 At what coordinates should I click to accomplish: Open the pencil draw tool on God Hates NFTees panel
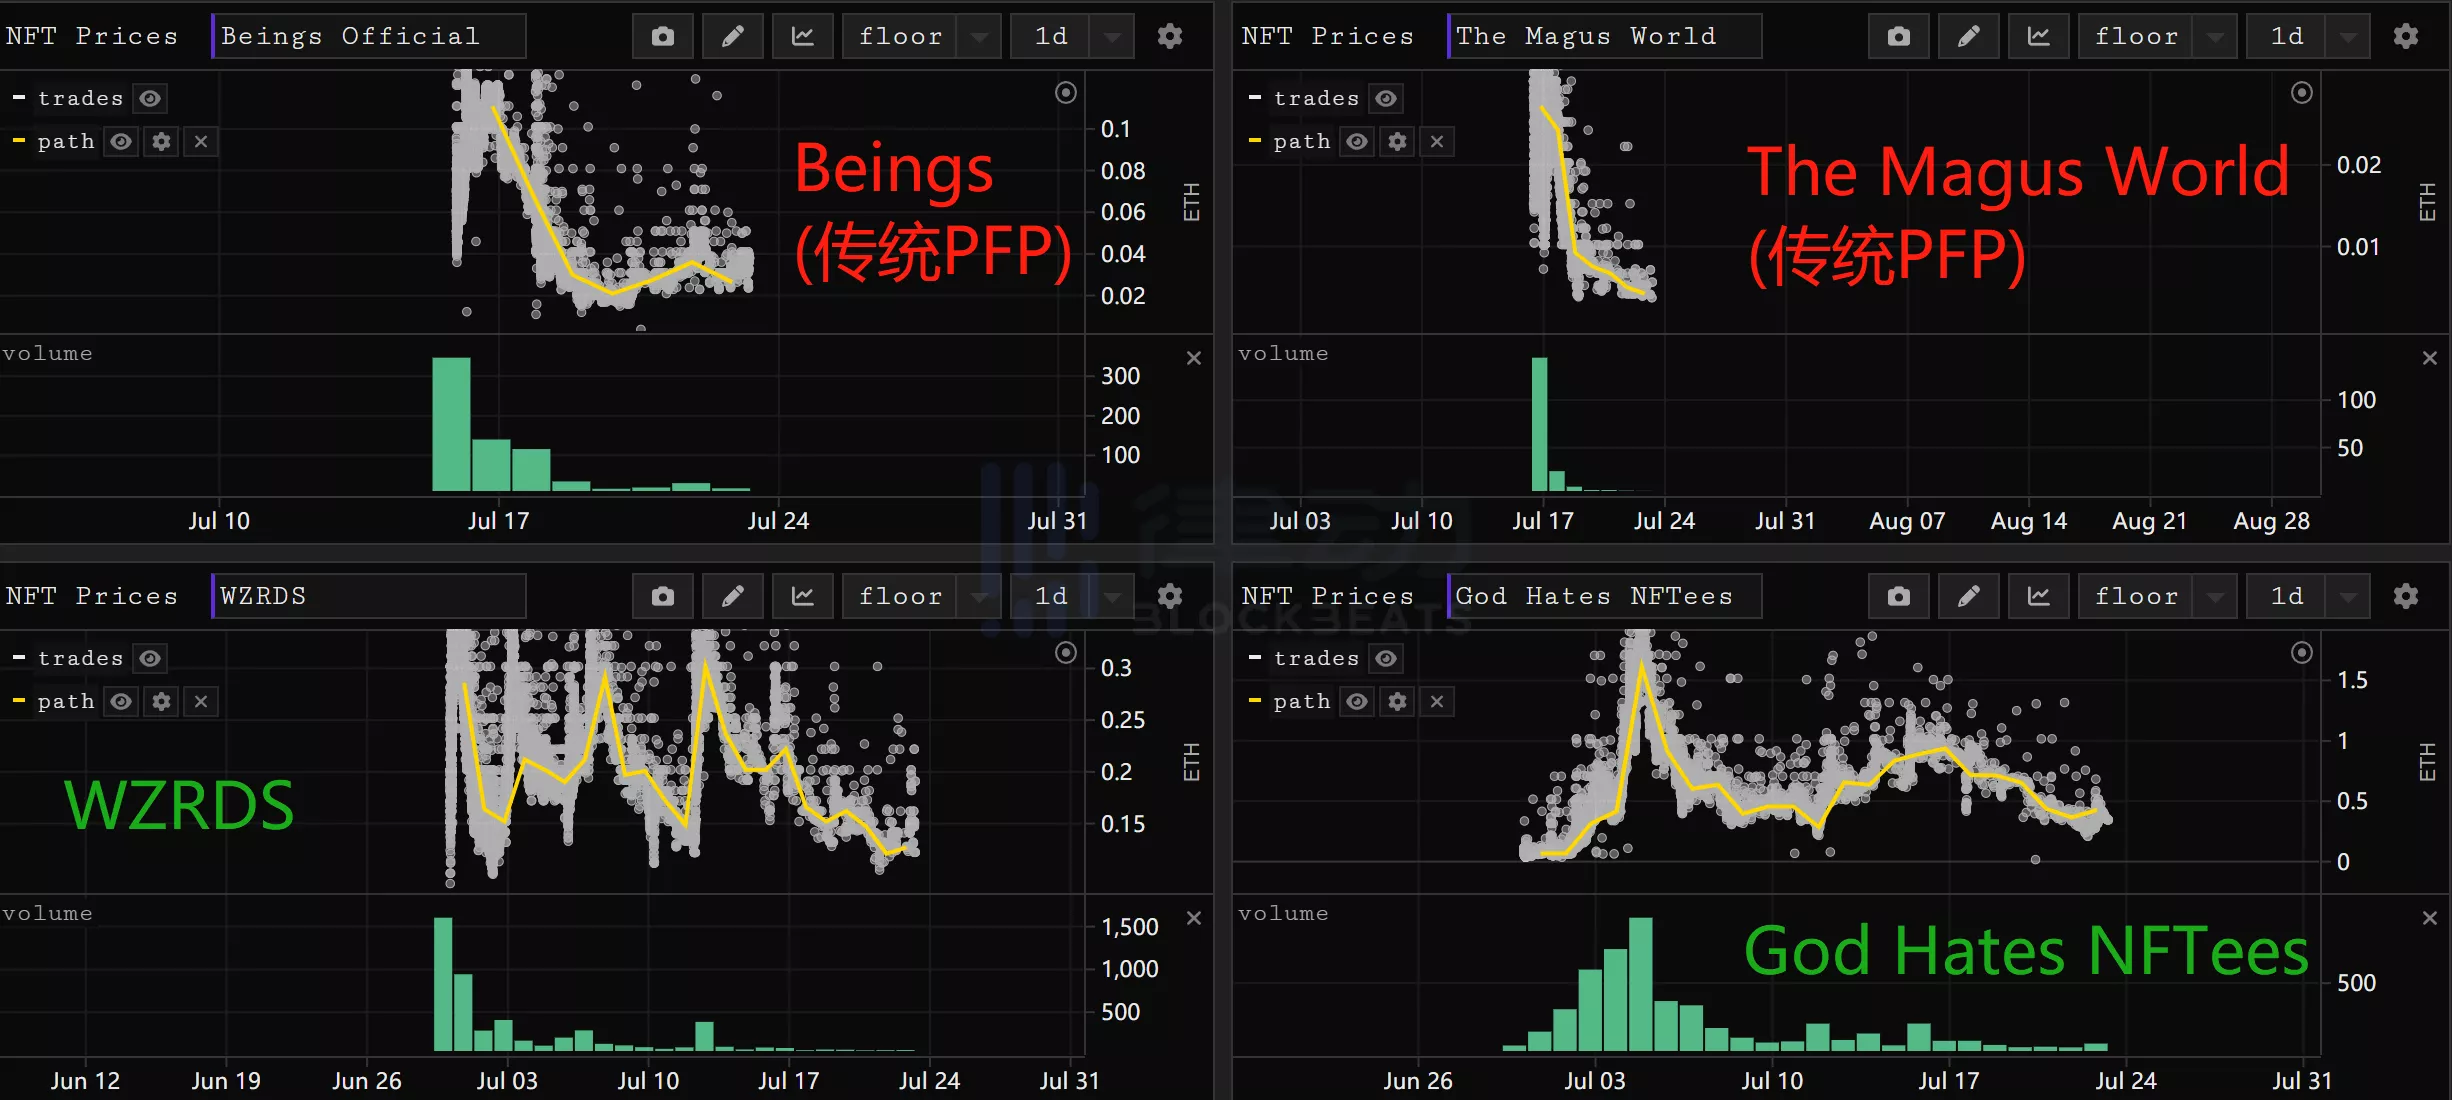pyautogui.click(x=1969, y=597)
